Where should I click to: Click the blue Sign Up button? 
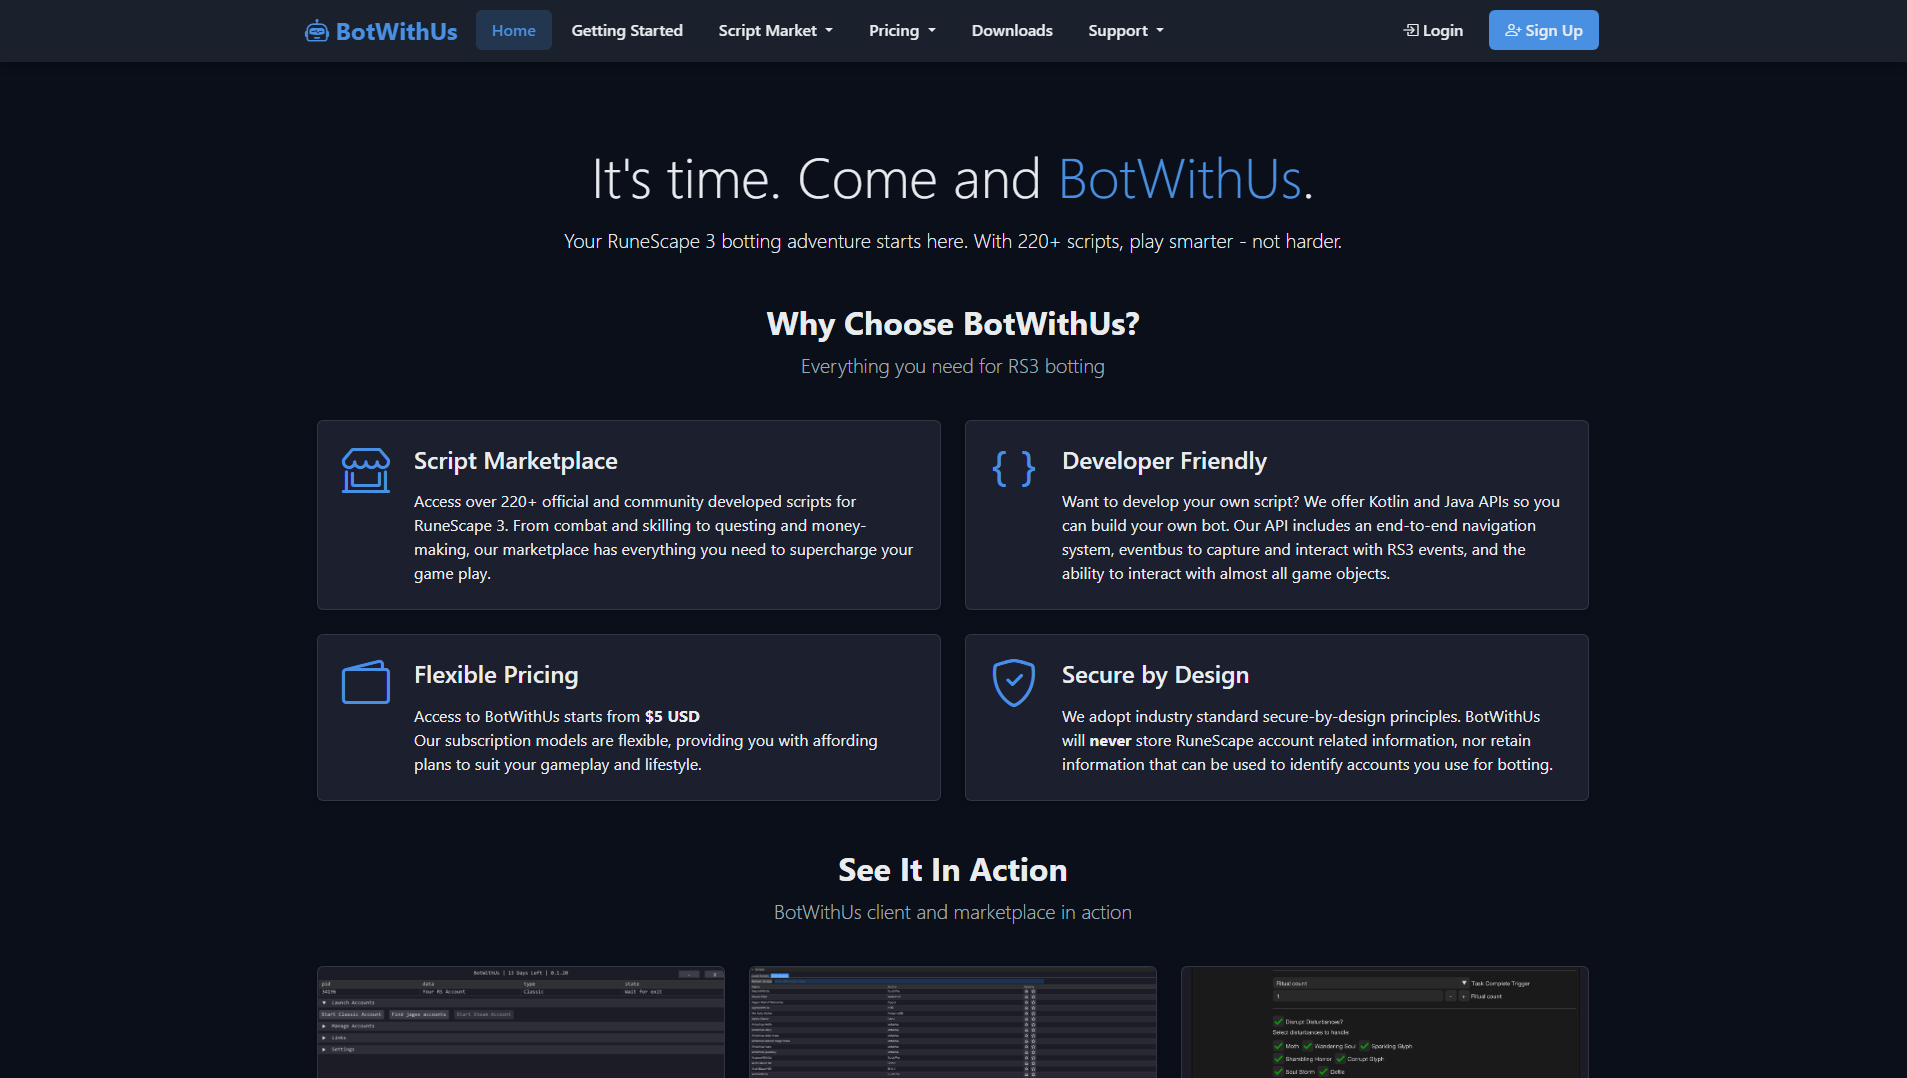coord(1543,31)
